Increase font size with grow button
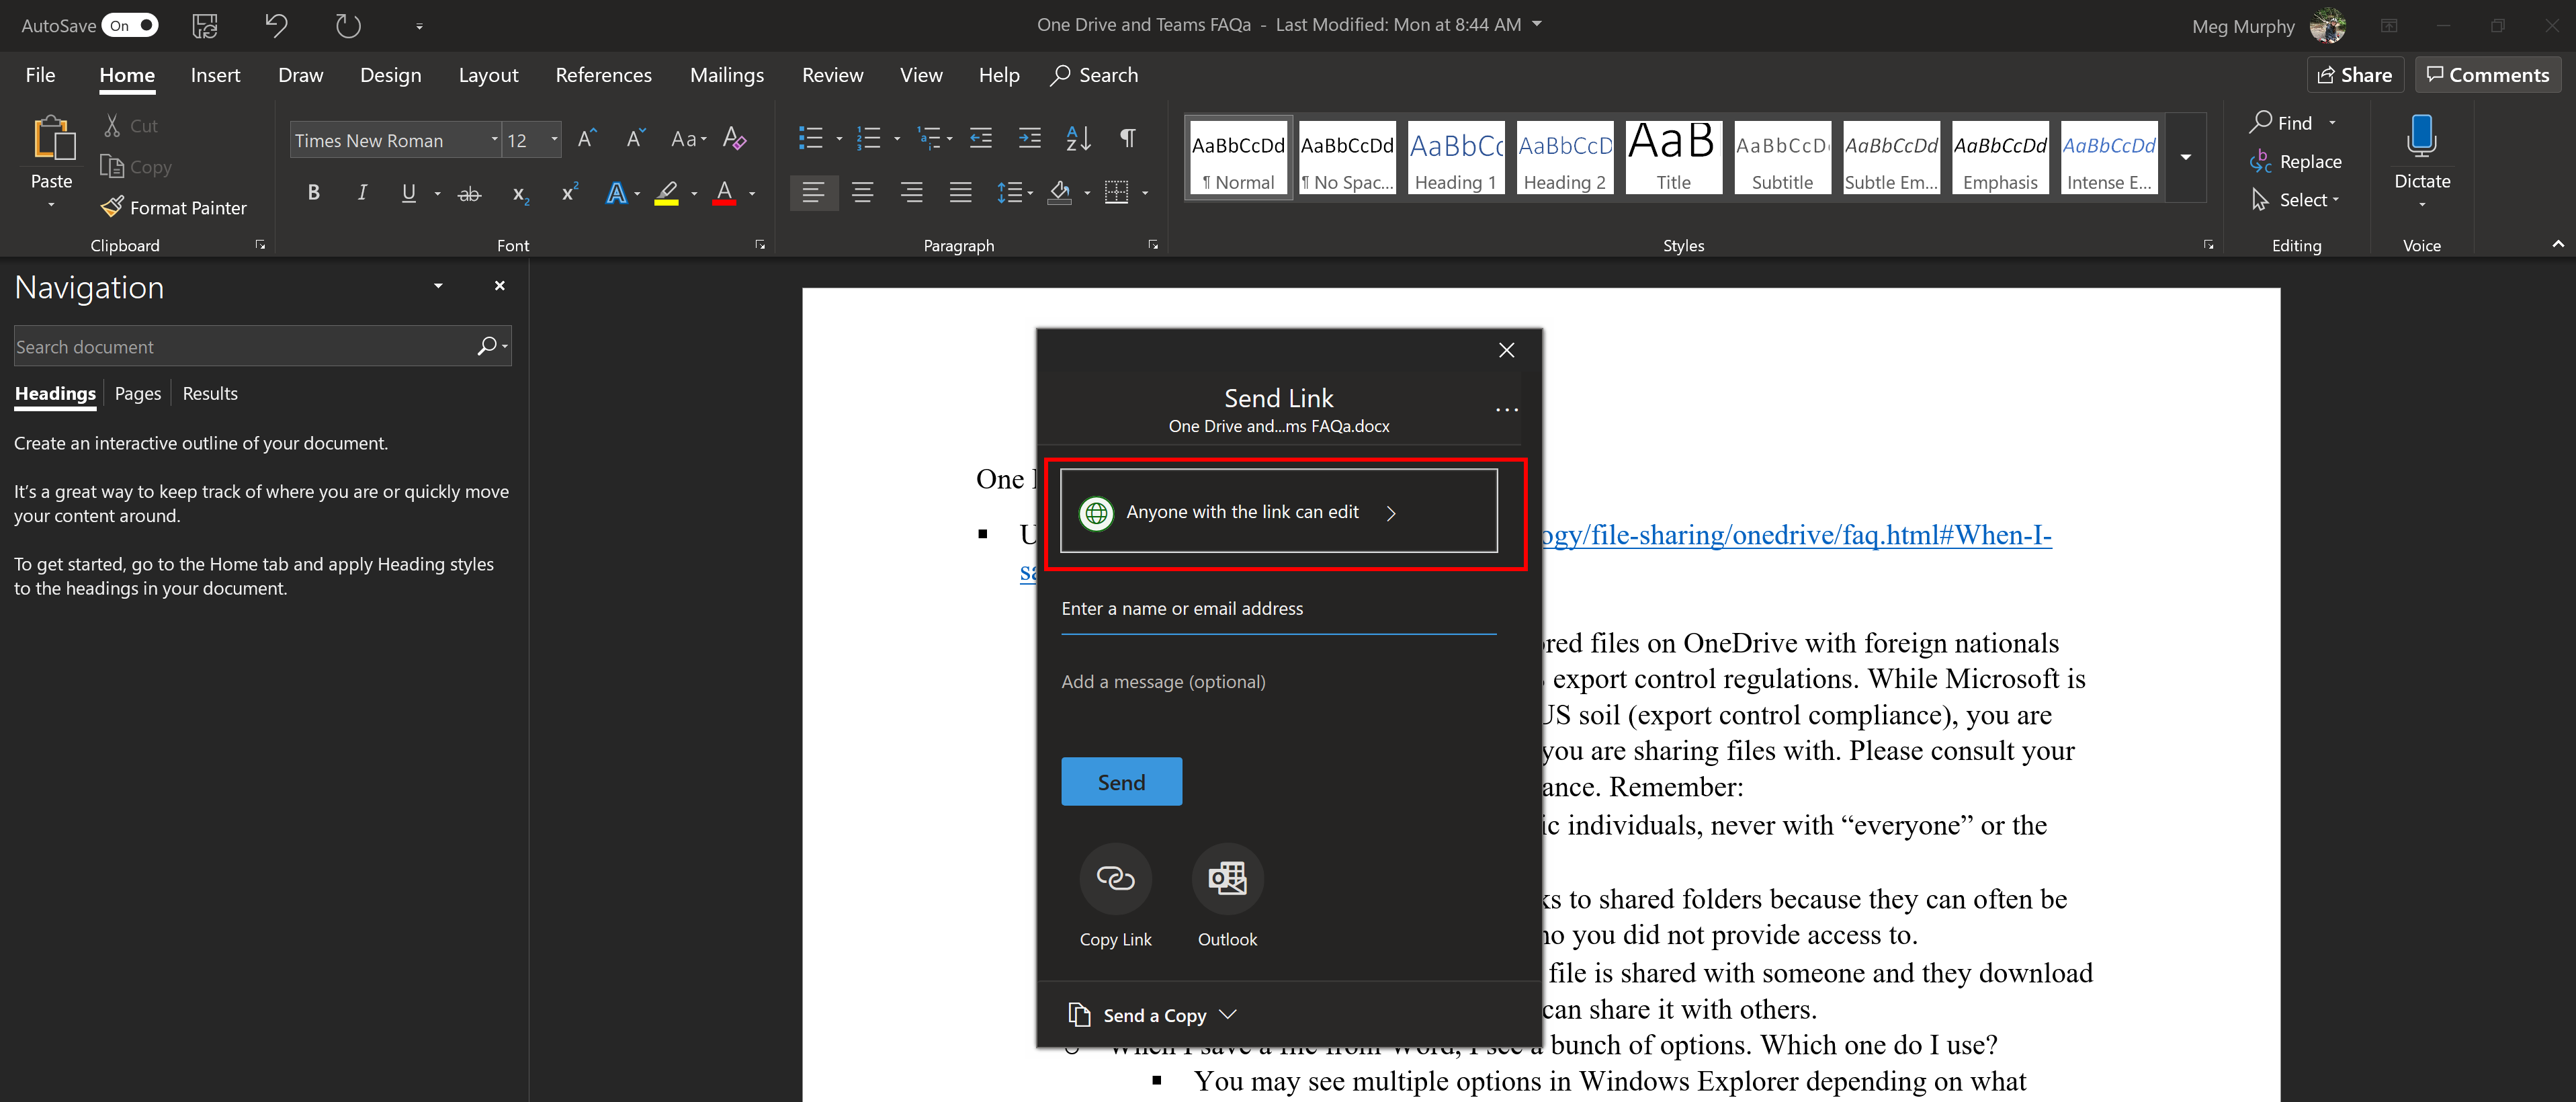Screen dimensions: 2576x1102 588,139
